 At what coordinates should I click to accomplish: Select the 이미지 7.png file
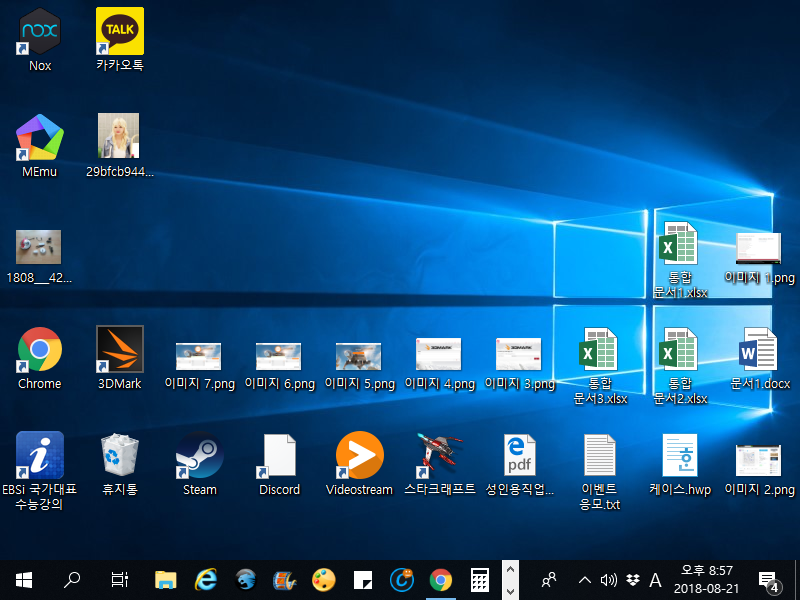click(x=199, y=365)
